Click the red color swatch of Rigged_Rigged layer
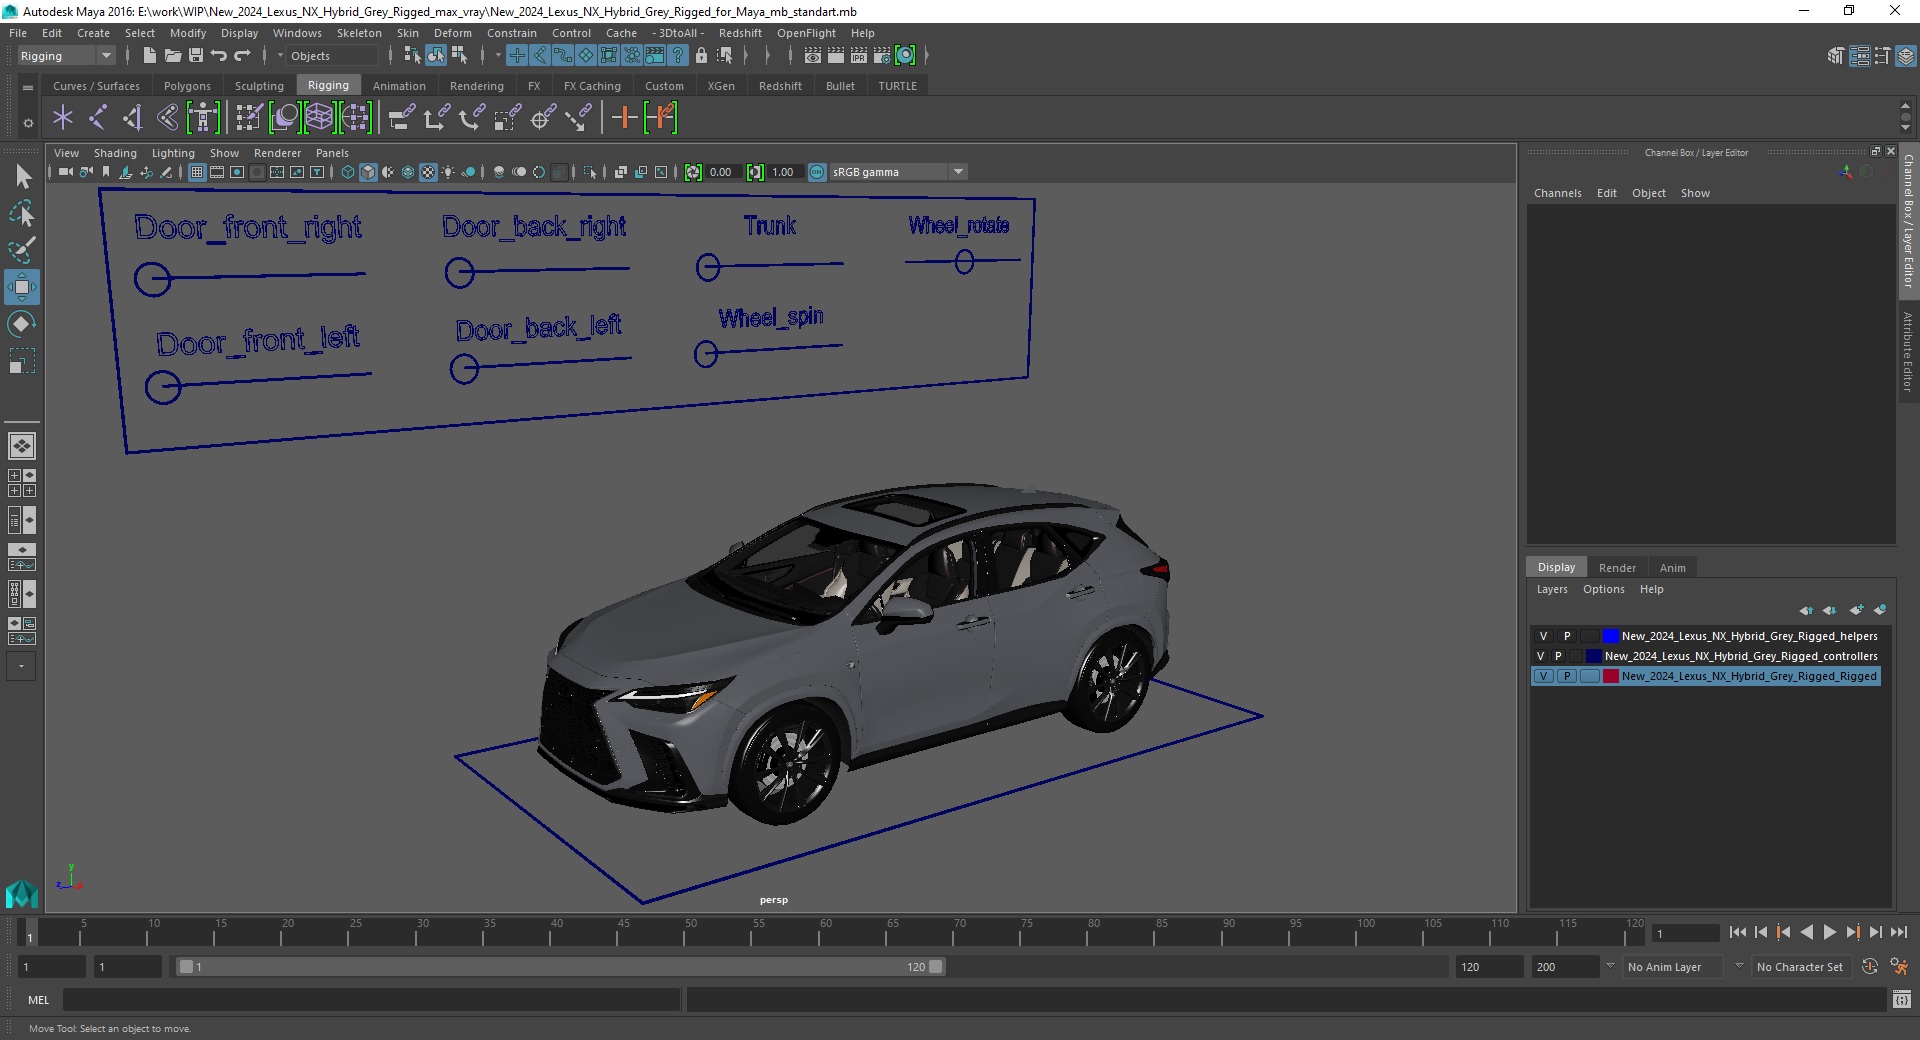1920x1040 pixels. [1610, 676]
